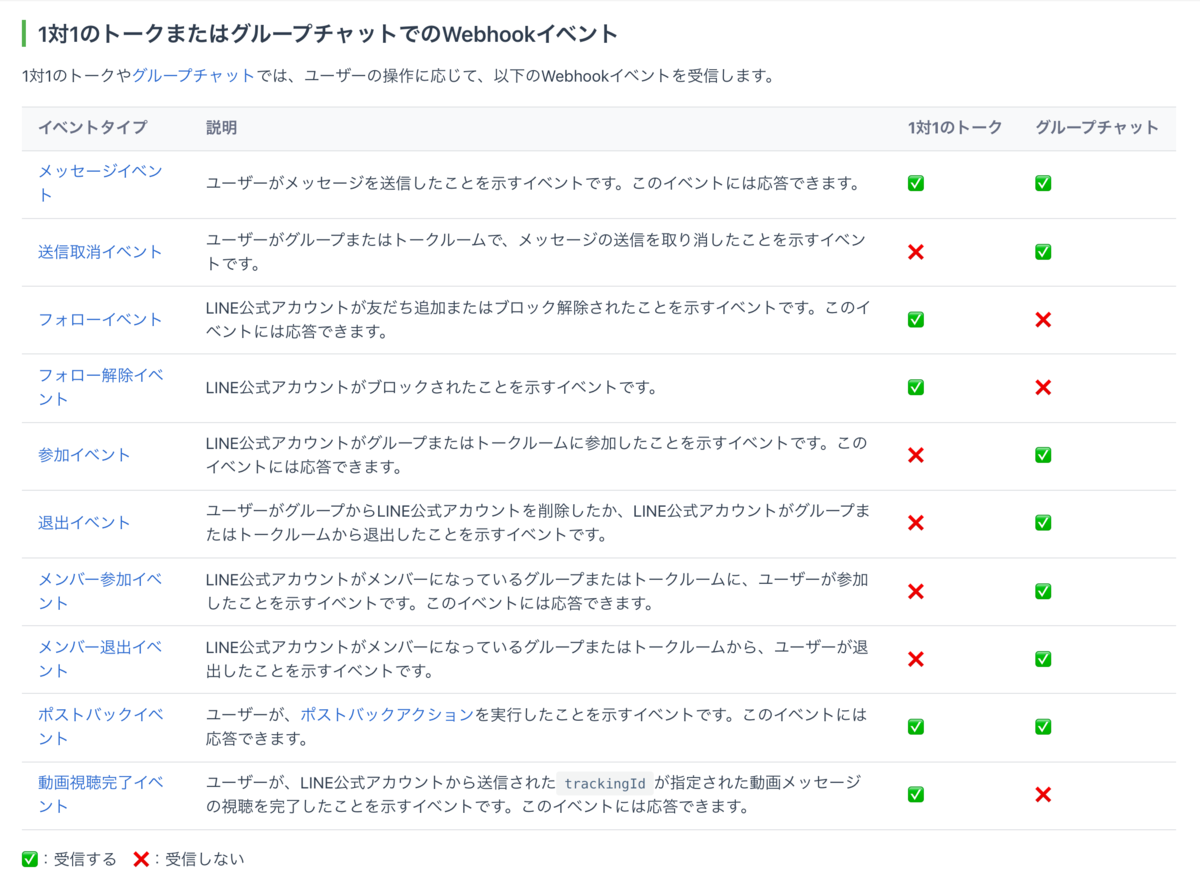Open the 動画視聴完了イベント link
1200x885 pixels.
click(100, 794)
